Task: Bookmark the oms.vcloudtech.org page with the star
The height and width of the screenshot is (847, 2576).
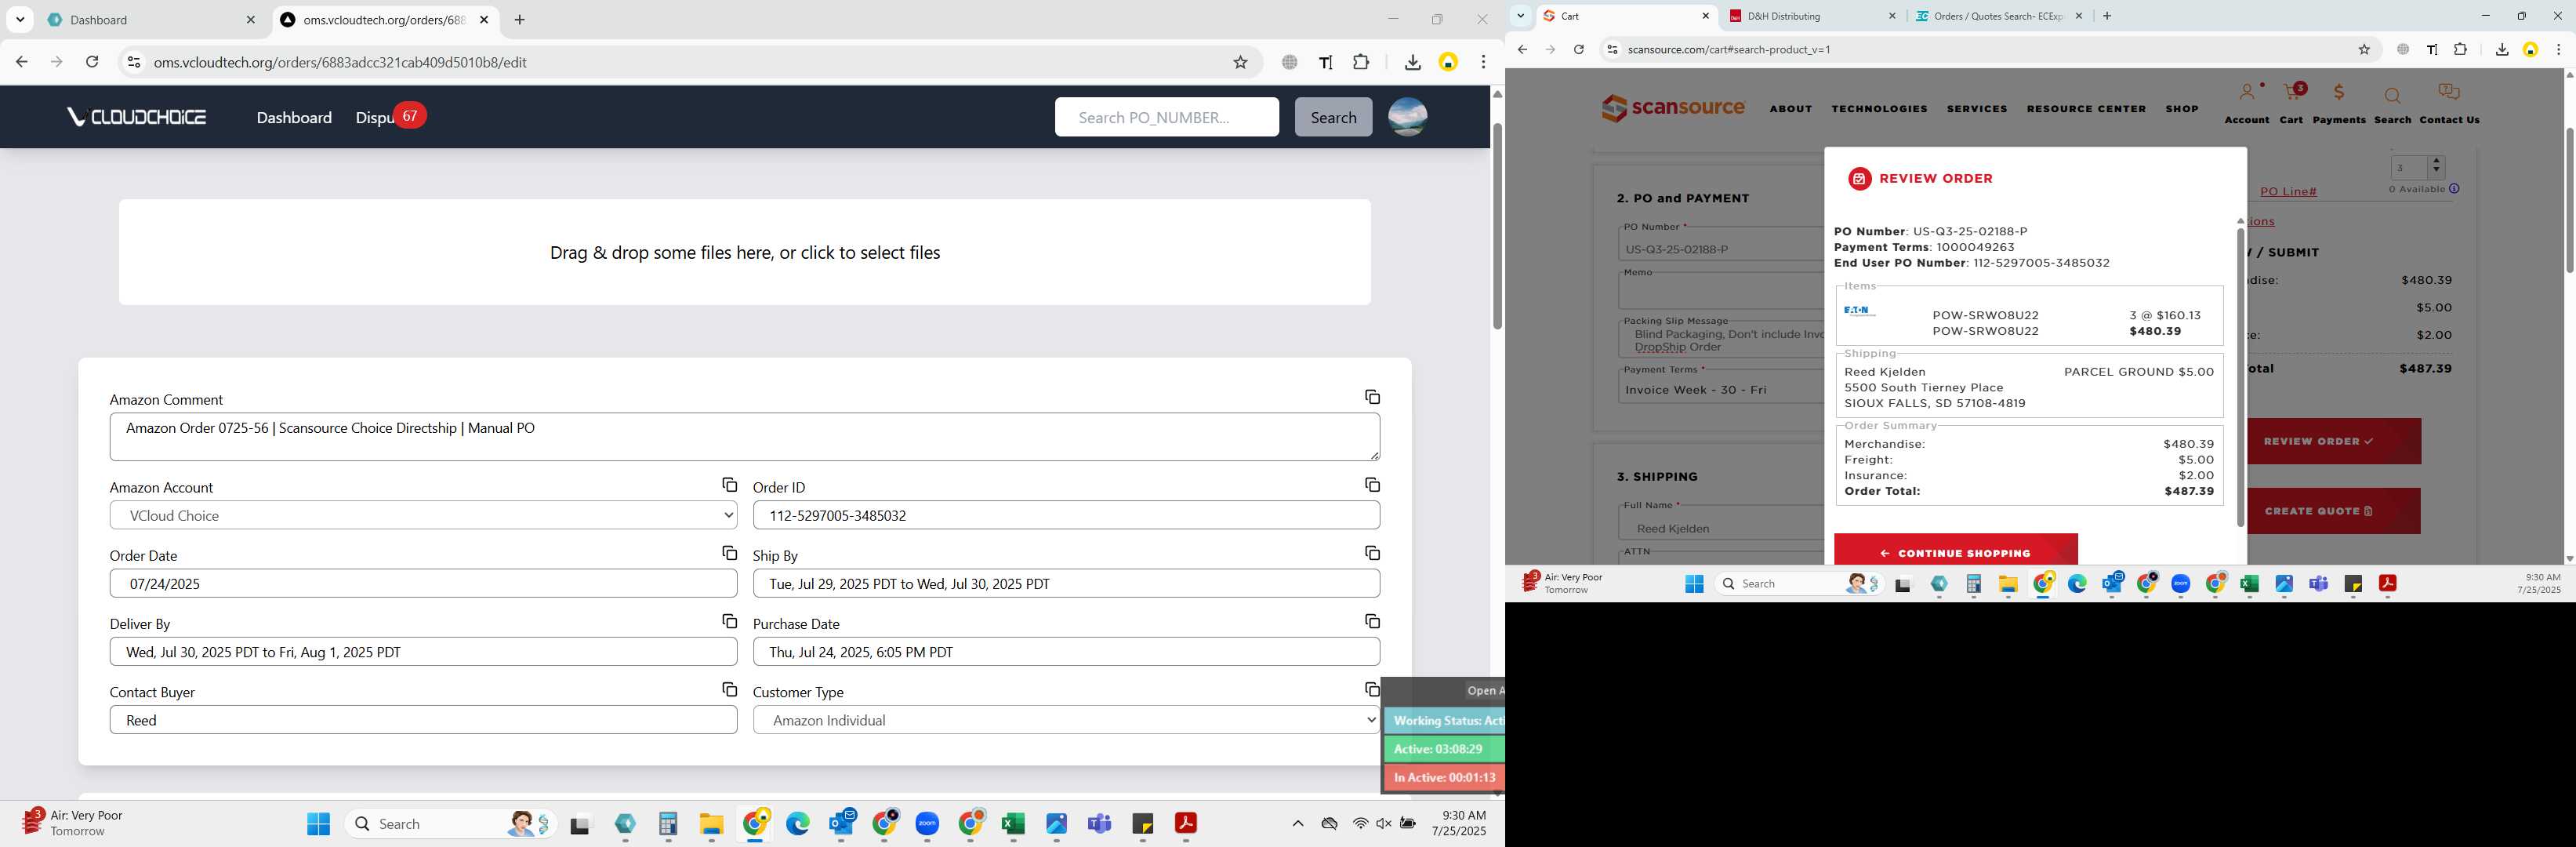Action: (1240, 62)
